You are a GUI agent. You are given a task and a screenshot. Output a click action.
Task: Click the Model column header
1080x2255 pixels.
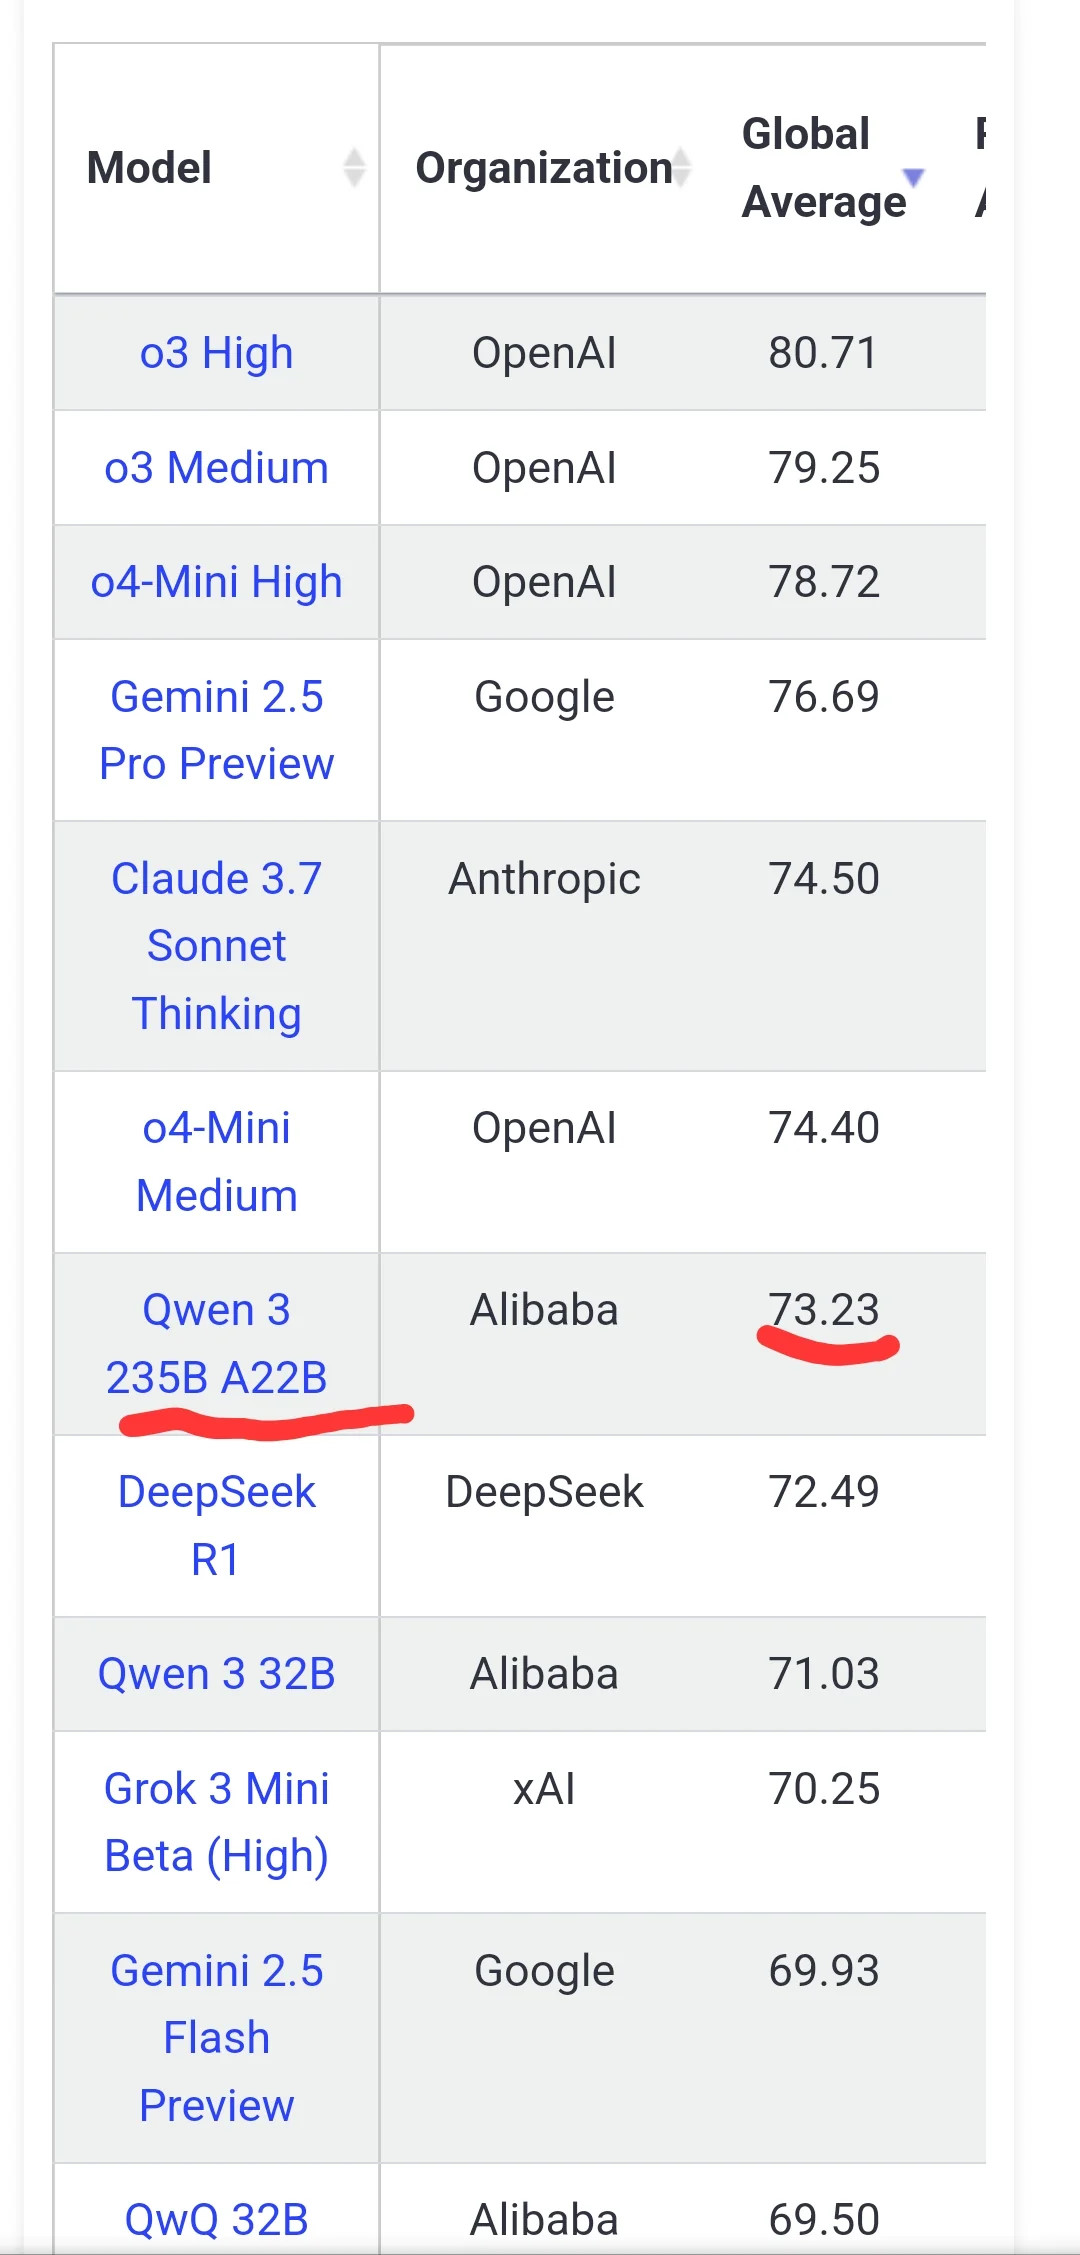(x=216, y=169)
